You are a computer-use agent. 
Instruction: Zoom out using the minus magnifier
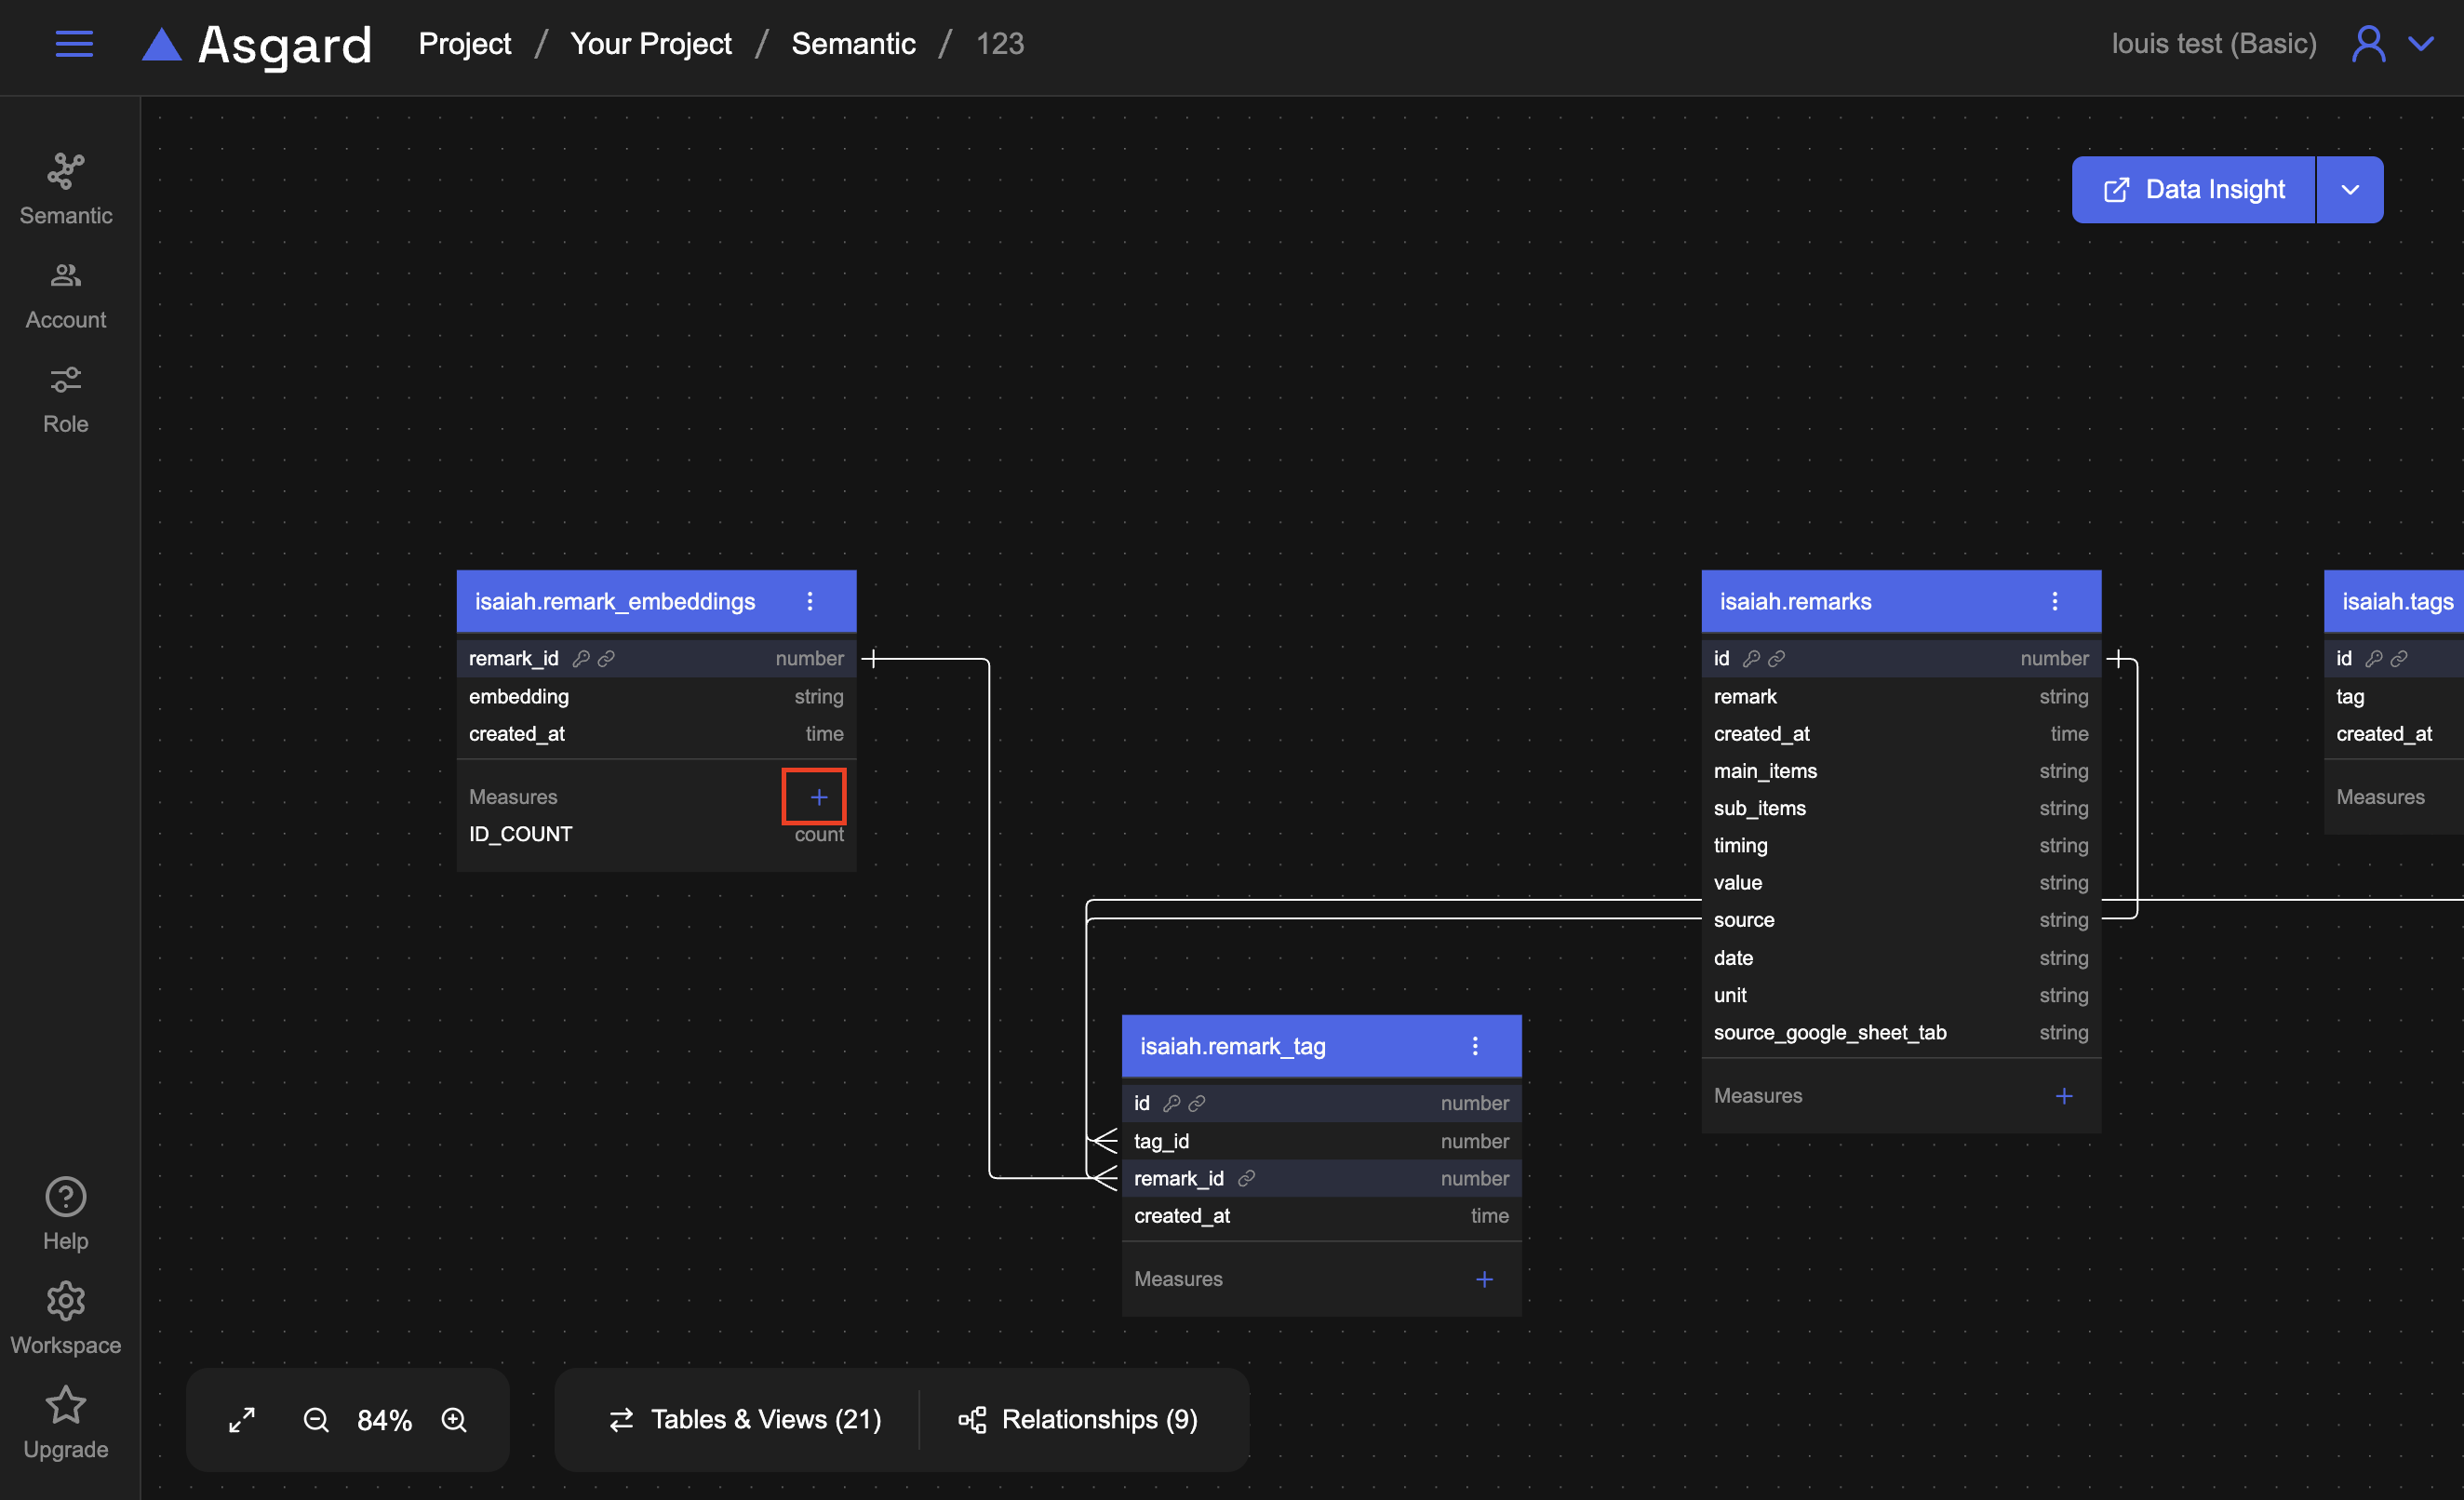tap(316, 1420)
